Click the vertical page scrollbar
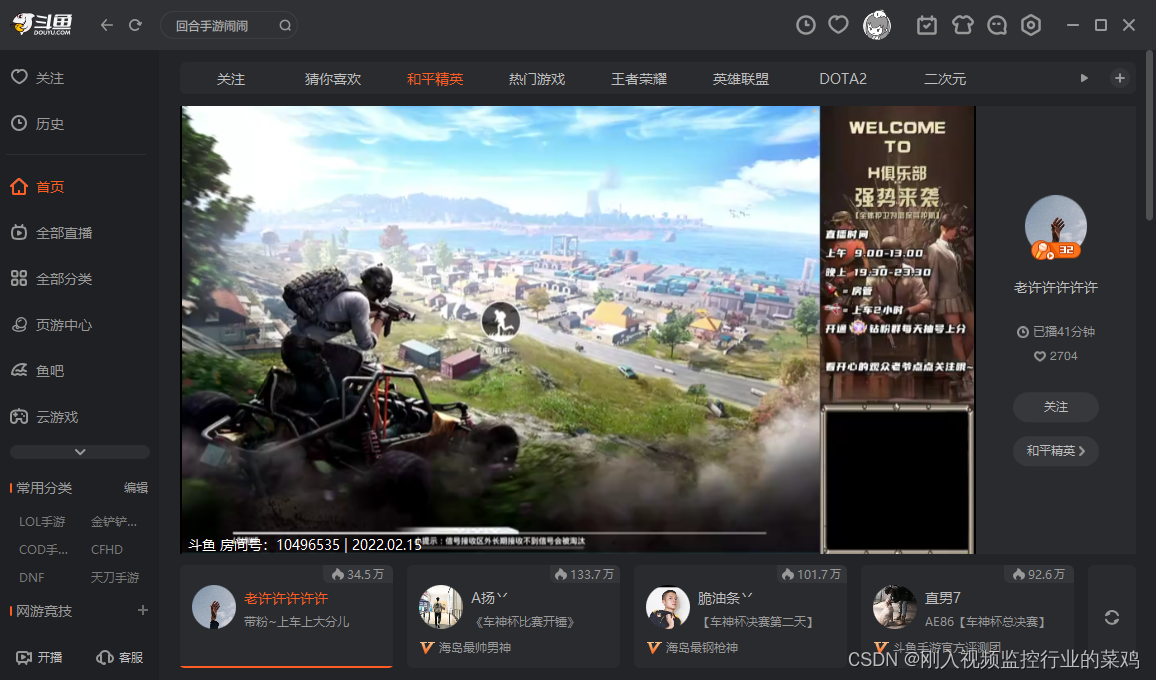1156x680 pixels. [x=1150, y=136]
